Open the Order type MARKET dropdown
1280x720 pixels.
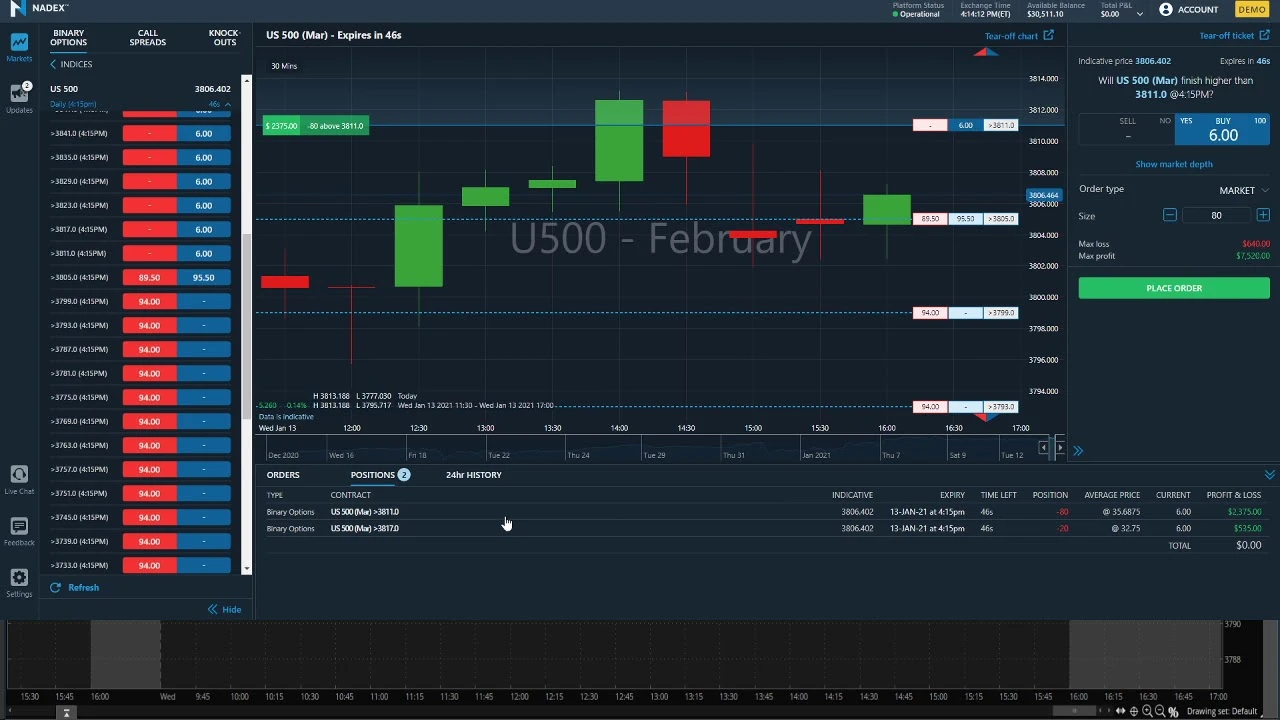[1243, 191]
